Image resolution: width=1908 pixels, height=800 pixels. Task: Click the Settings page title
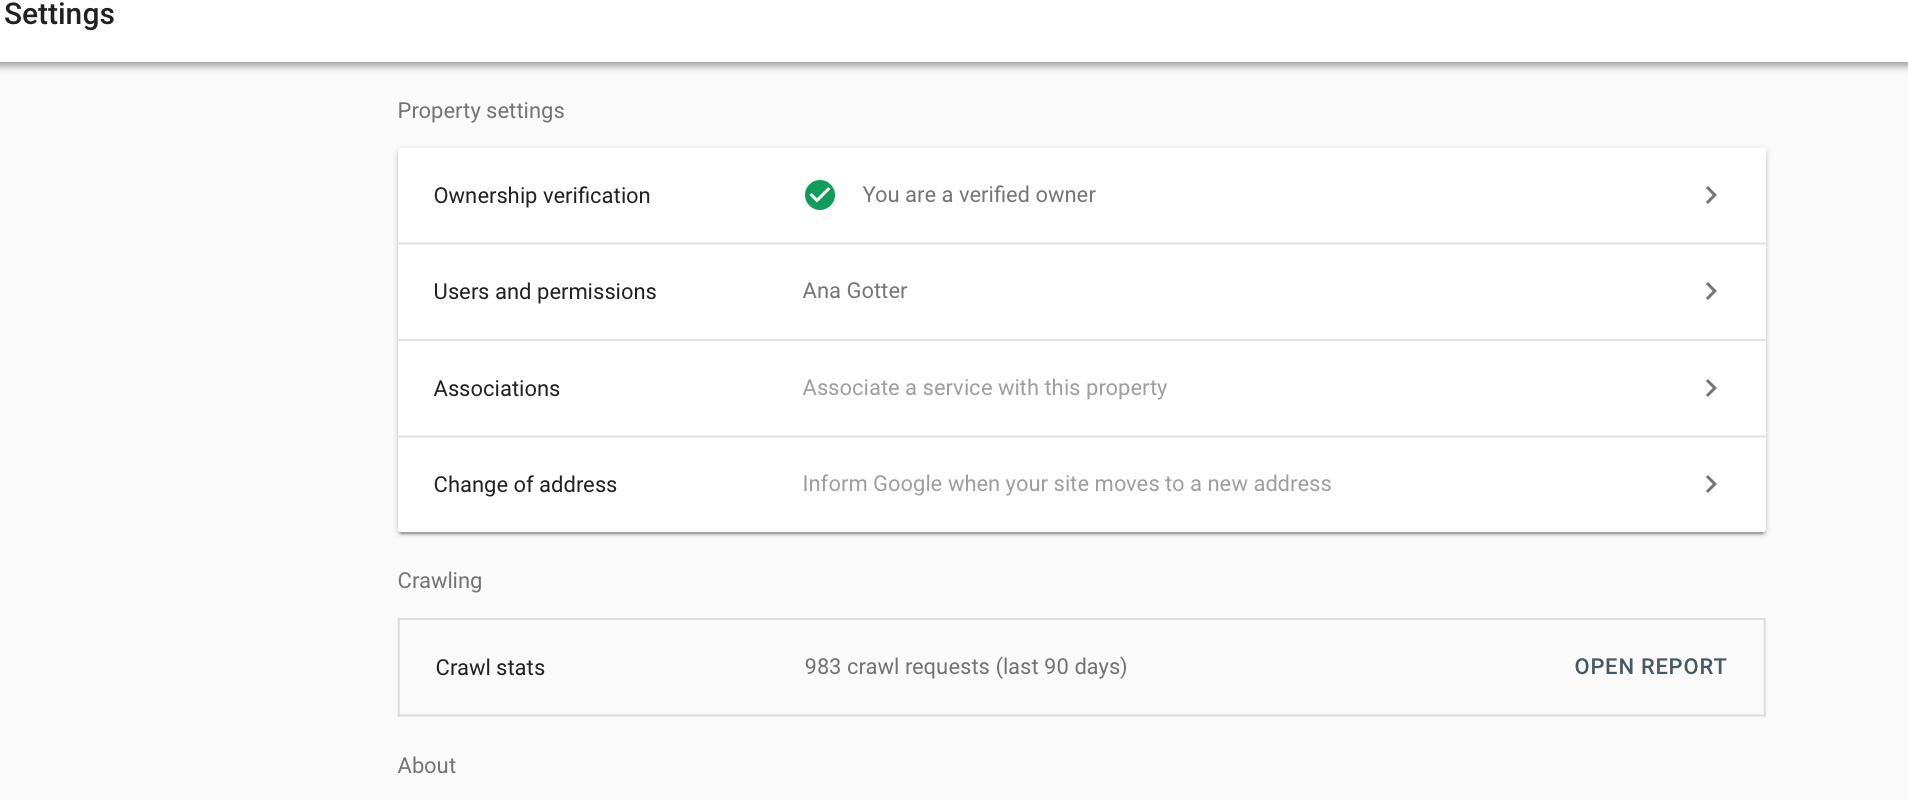(59, 15)
